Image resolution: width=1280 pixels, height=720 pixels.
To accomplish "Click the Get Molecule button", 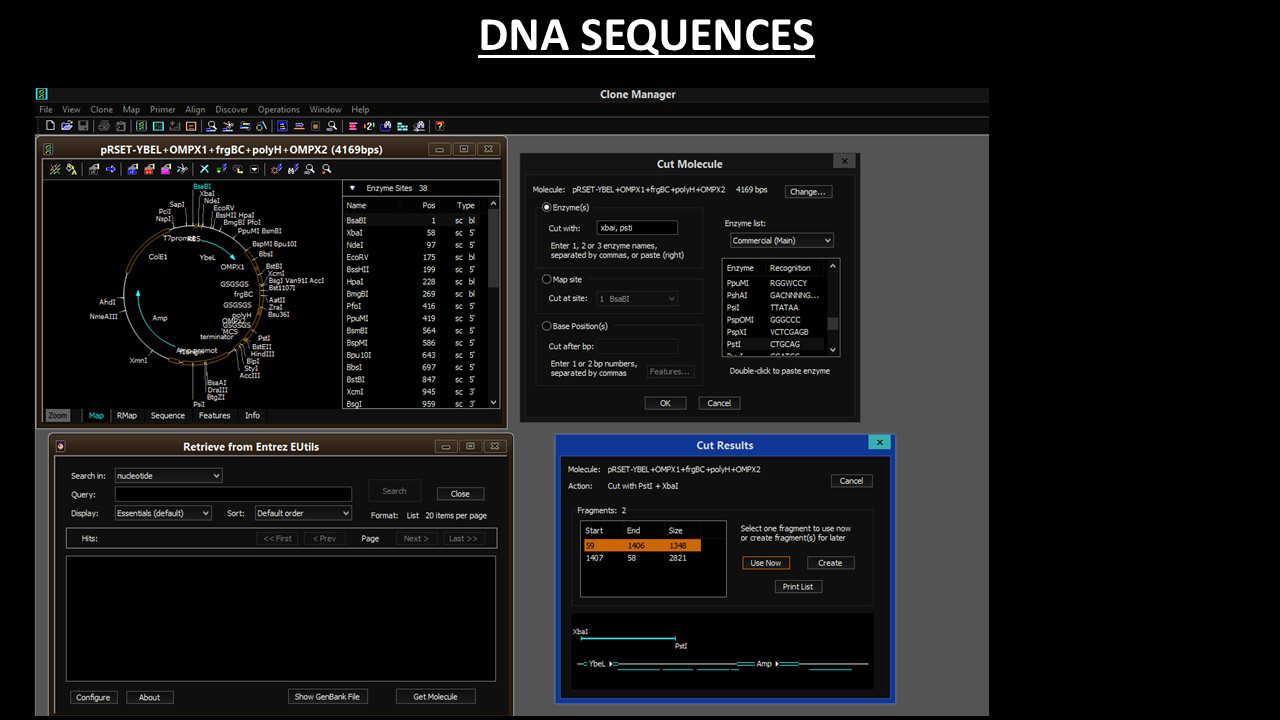I will point(435,697).
